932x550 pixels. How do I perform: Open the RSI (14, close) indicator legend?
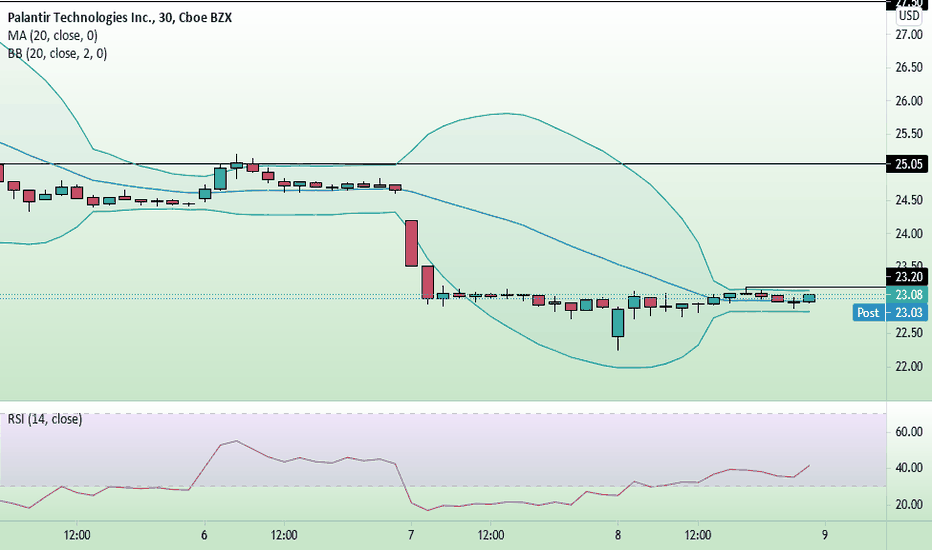pyautogui.click(x=45, y=419)
